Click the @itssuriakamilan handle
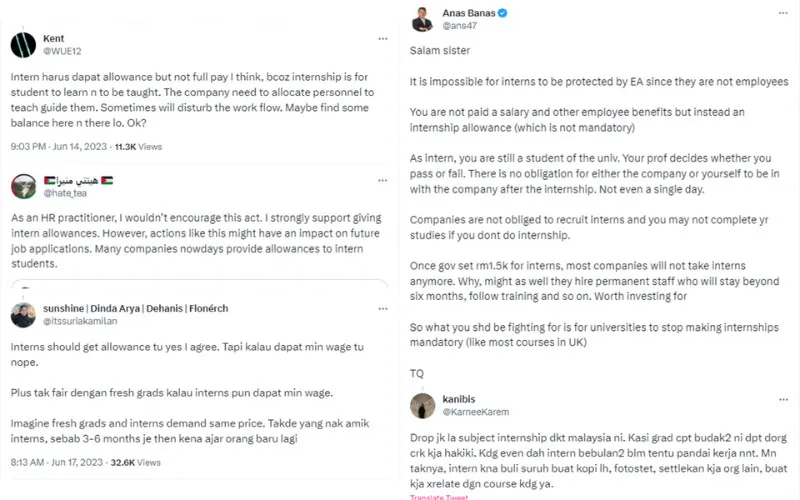Screen dimensions: 800x500 click(x=85, y=322)
